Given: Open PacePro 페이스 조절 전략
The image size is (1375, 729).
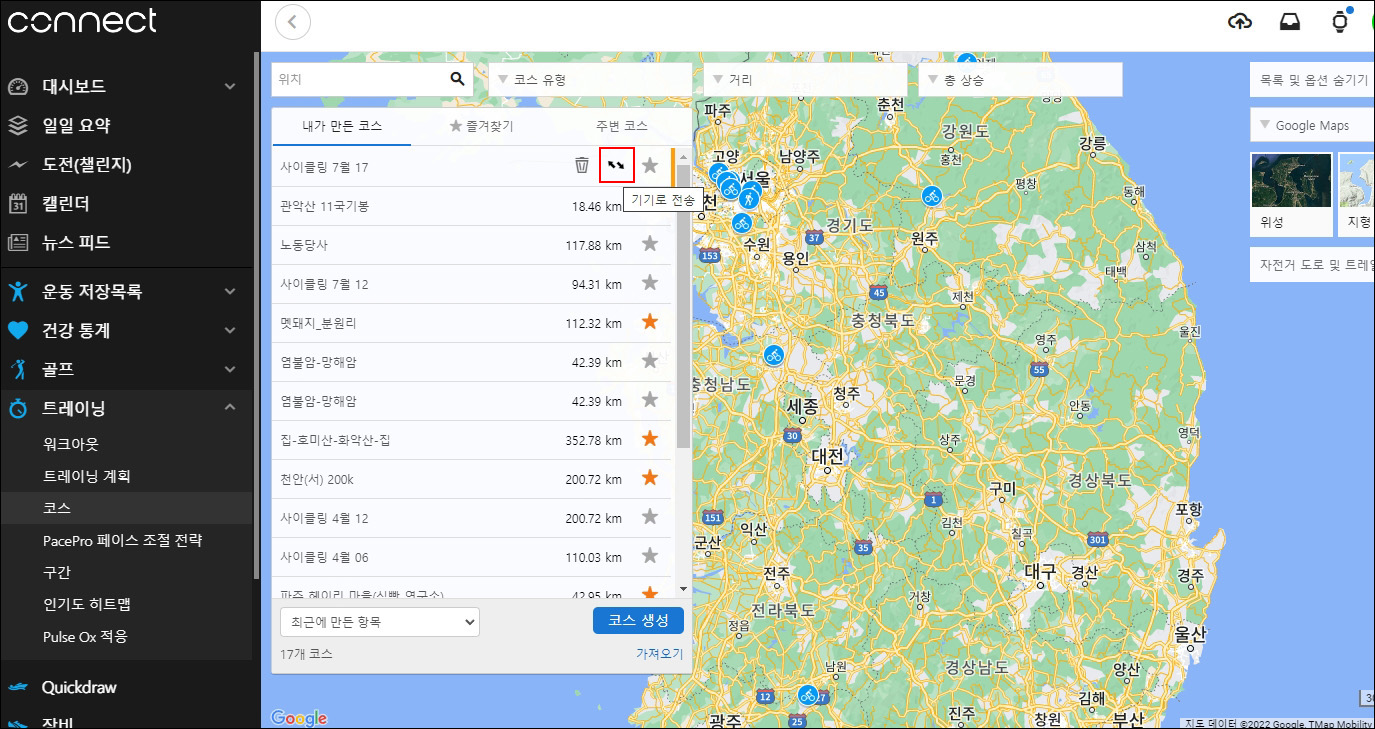Looking at the screenshot, I should pos(122,540).
